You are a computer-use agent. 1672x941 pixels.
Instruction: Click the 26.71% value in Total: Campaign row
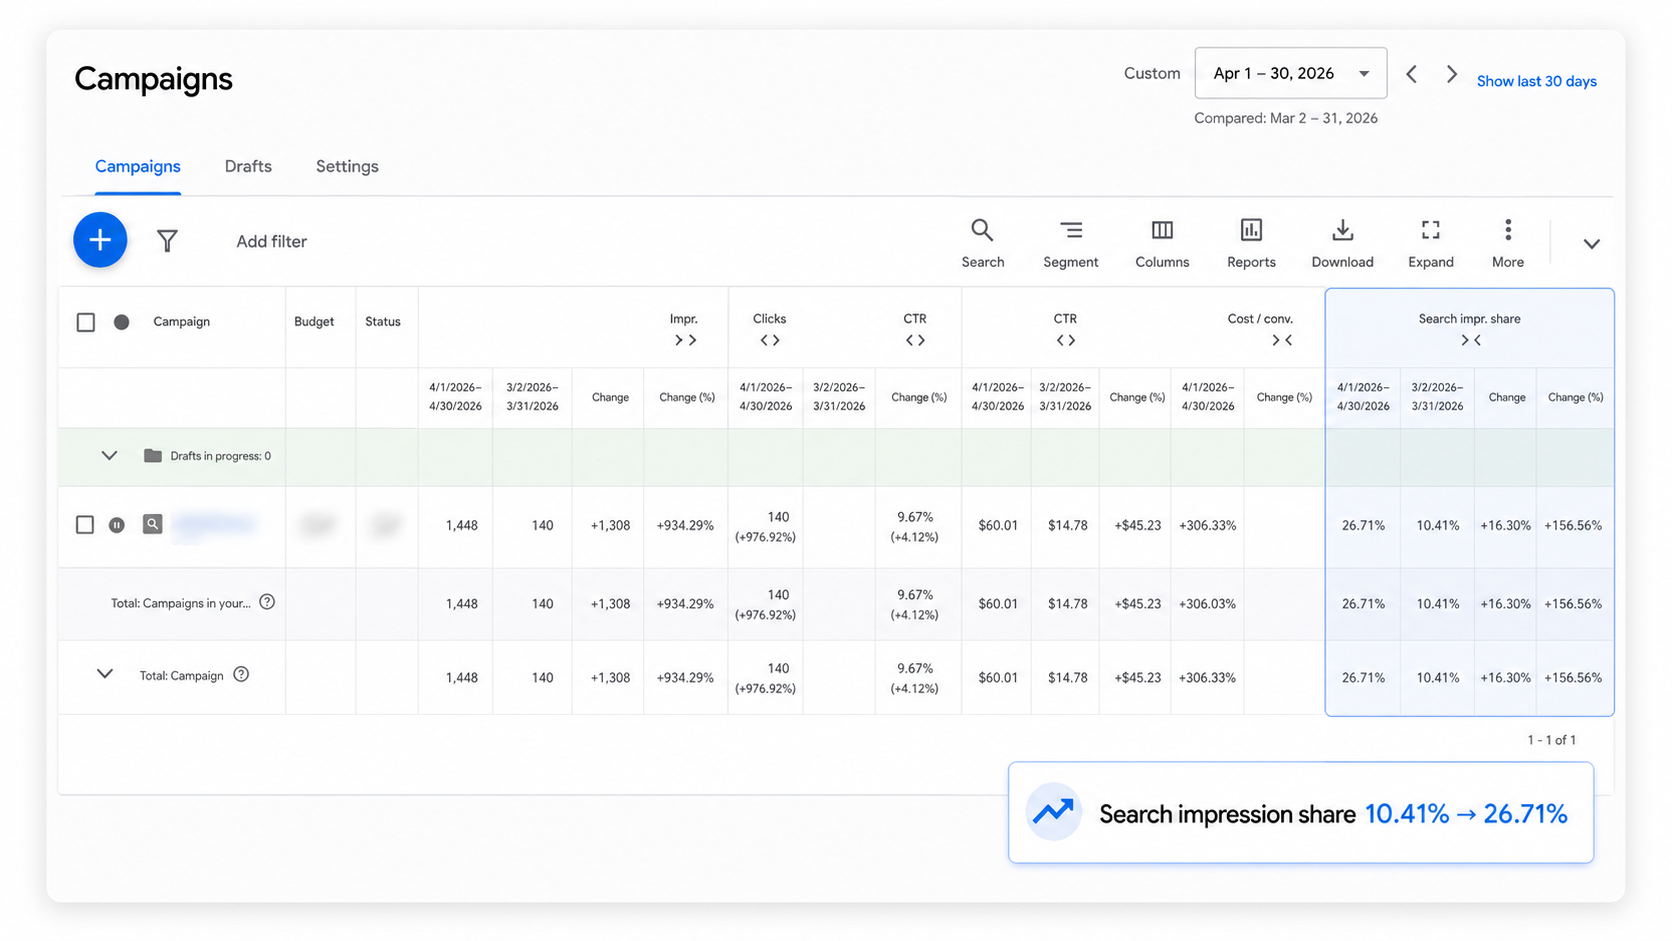click(1363, 677)
